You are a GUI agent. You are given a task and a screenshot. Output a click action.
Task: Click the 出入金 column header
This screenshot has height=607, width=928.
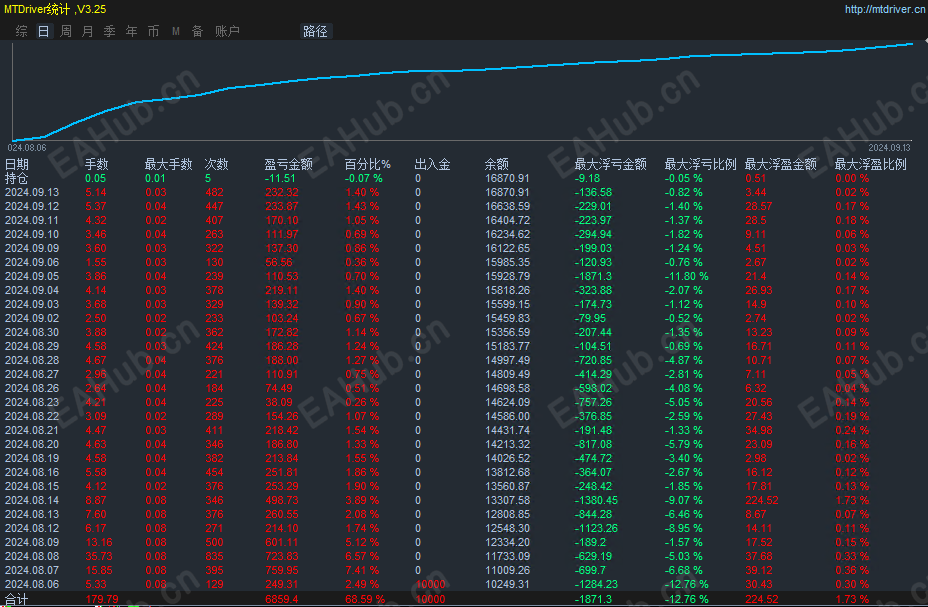[432, 164]
